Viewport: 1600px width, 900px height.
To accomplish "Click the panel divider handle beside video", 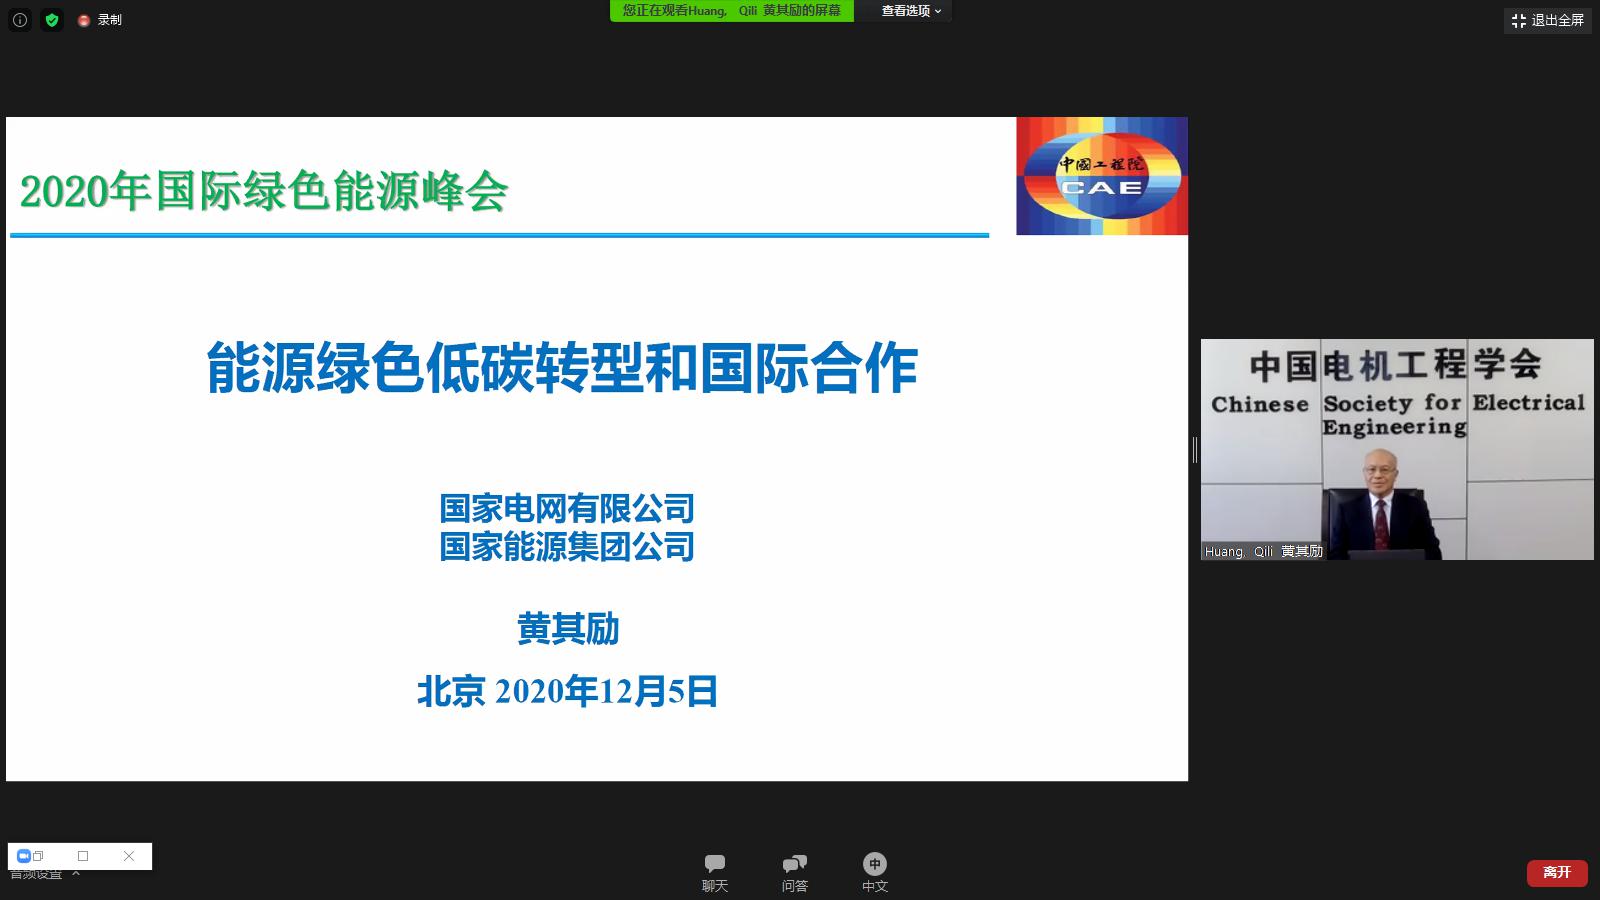I will point(1194,450).
